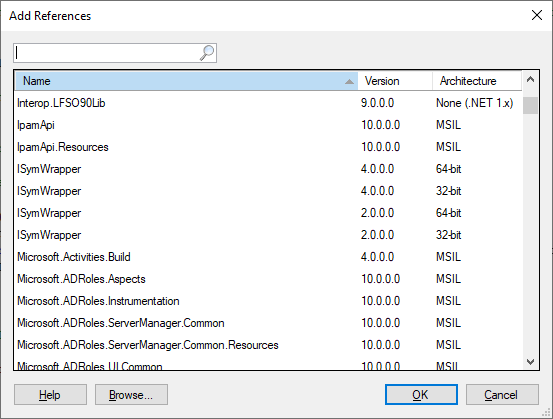Select ISymWrapper 2.0.0.0 32-bit row
553x419 pixels.
268,235
